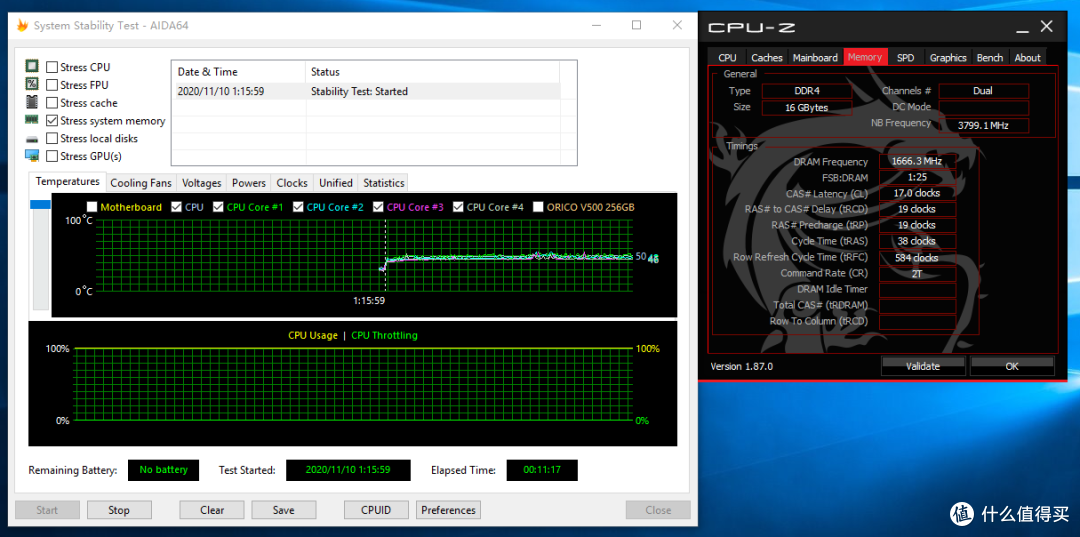This screenshot has height=537, width=1080.
Task: Click the Date & Time column header
Action: click(238, 72)
